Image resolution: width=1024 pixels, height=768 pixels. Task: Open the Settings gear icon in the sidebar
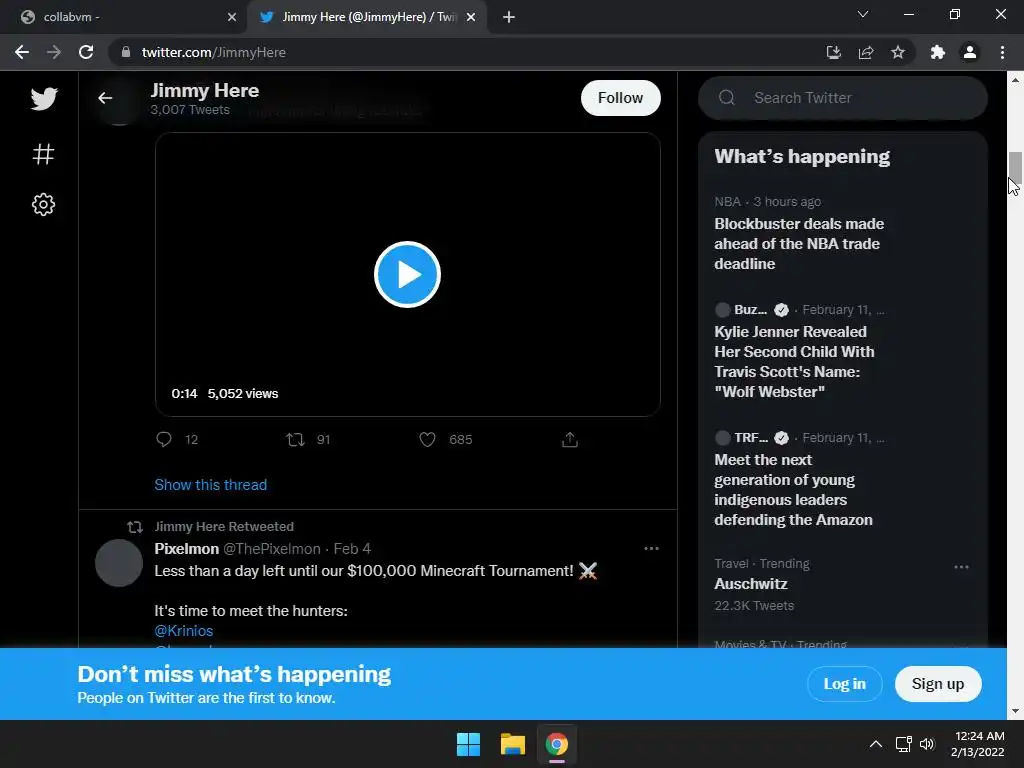pos(43,204)
